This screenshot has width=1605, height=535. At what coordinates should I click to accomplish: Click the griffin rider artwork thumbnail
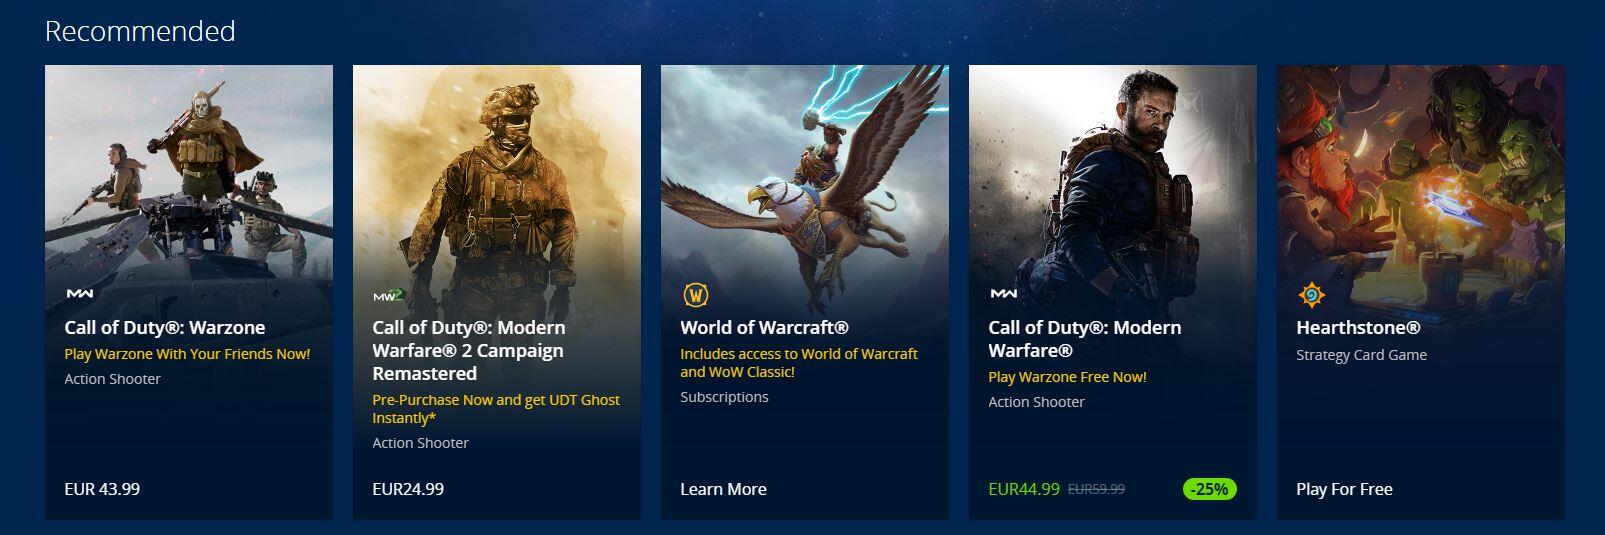click(805, 170)
